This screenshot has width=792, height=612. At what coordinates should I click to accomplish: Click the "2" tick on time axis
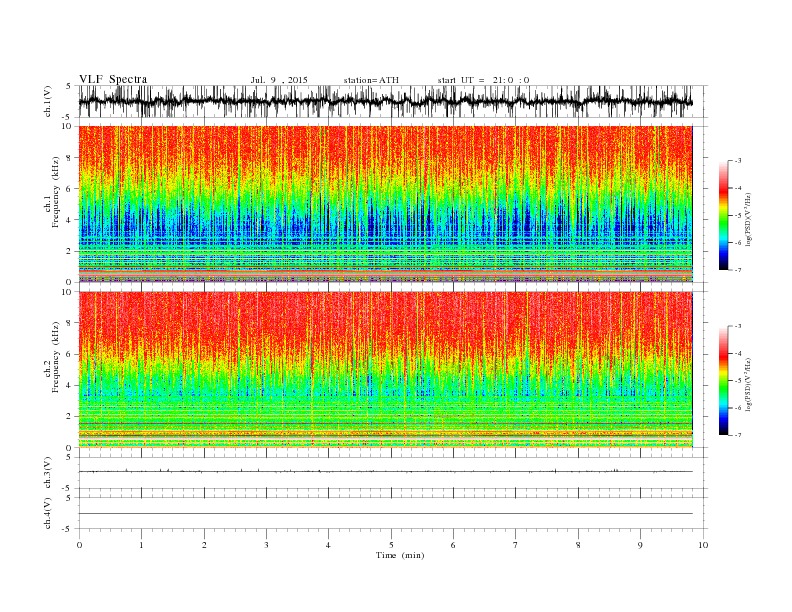coord(204,545)
